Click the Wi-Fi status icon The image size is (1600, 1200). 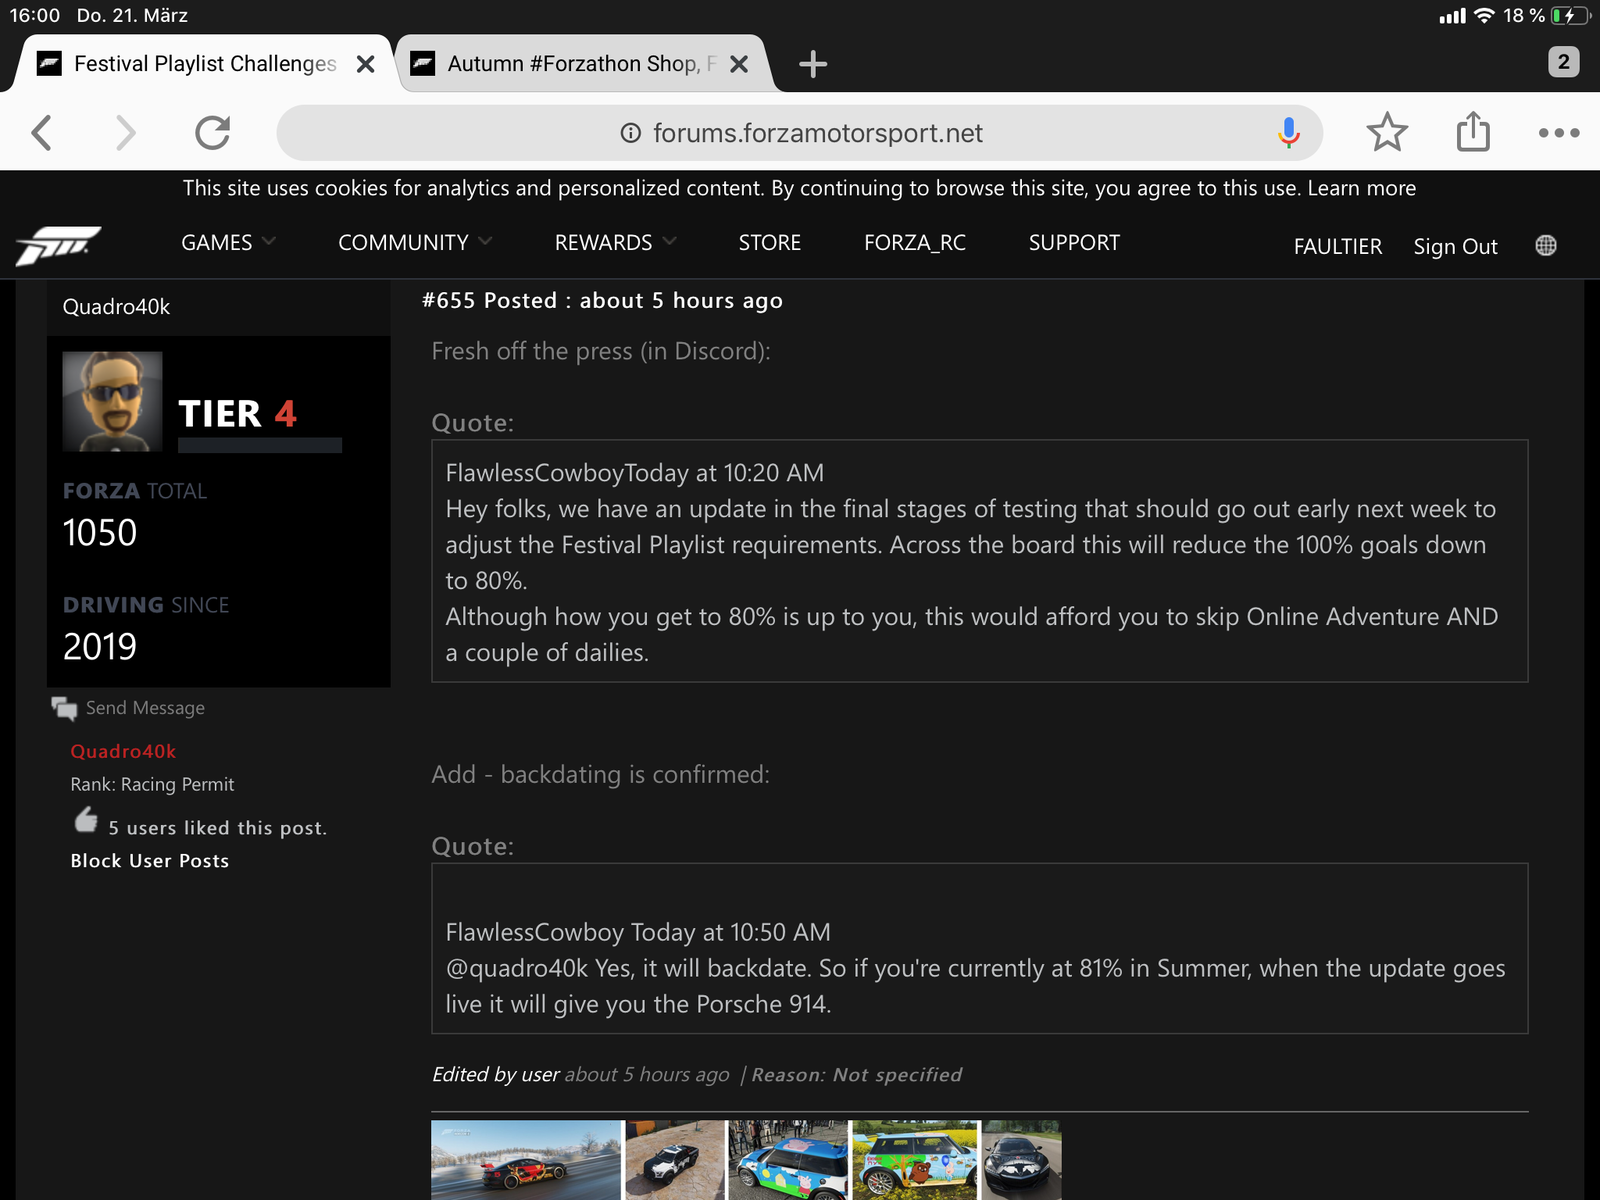[1484, 15]
